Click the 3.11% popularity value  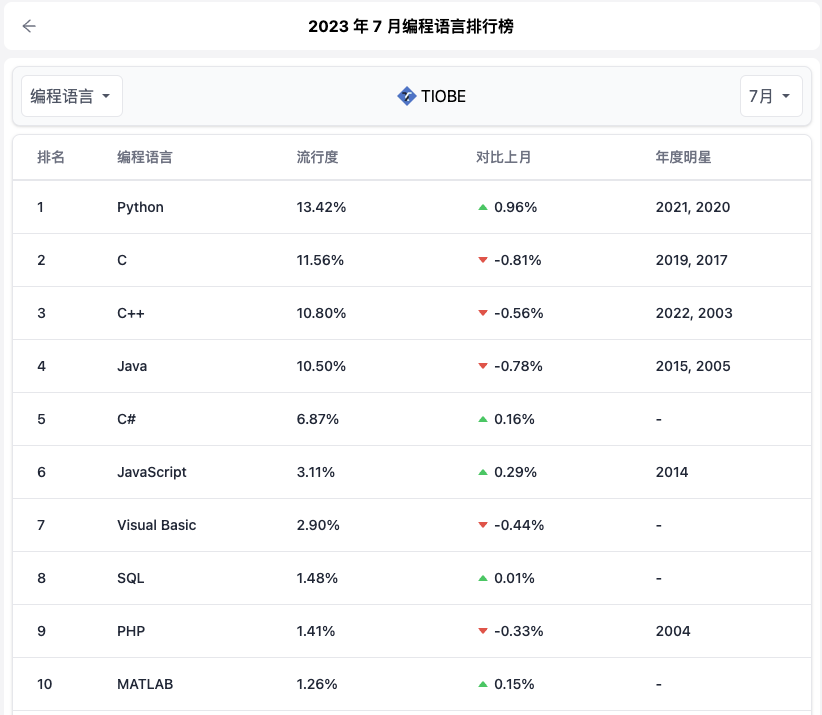(x=316, y=472)
